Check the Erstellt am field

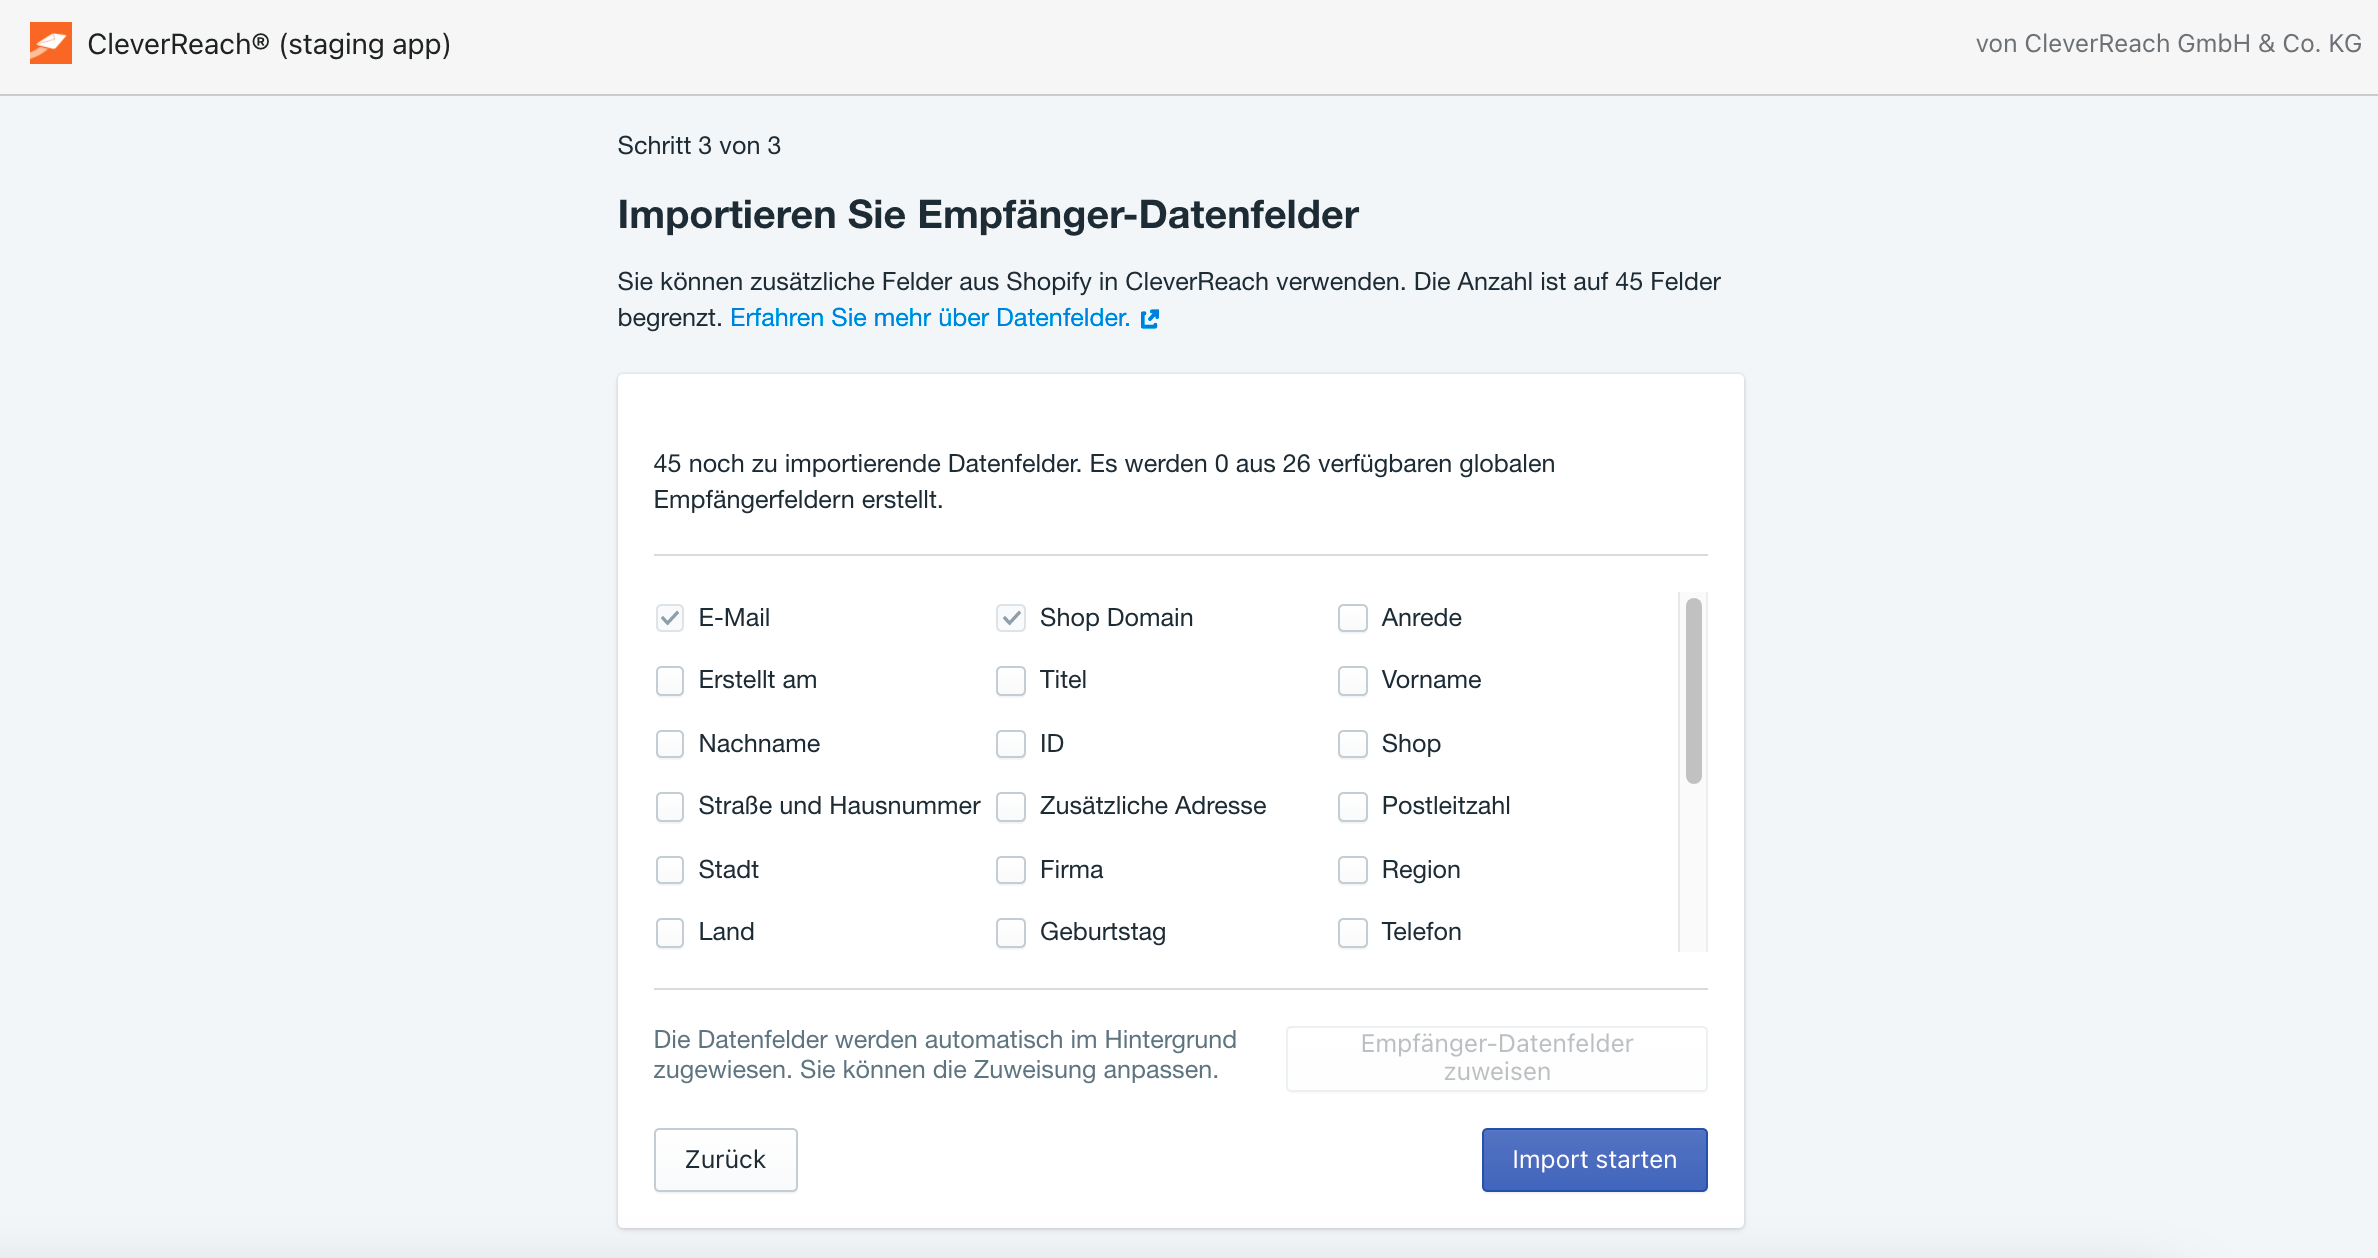point(670,681)
